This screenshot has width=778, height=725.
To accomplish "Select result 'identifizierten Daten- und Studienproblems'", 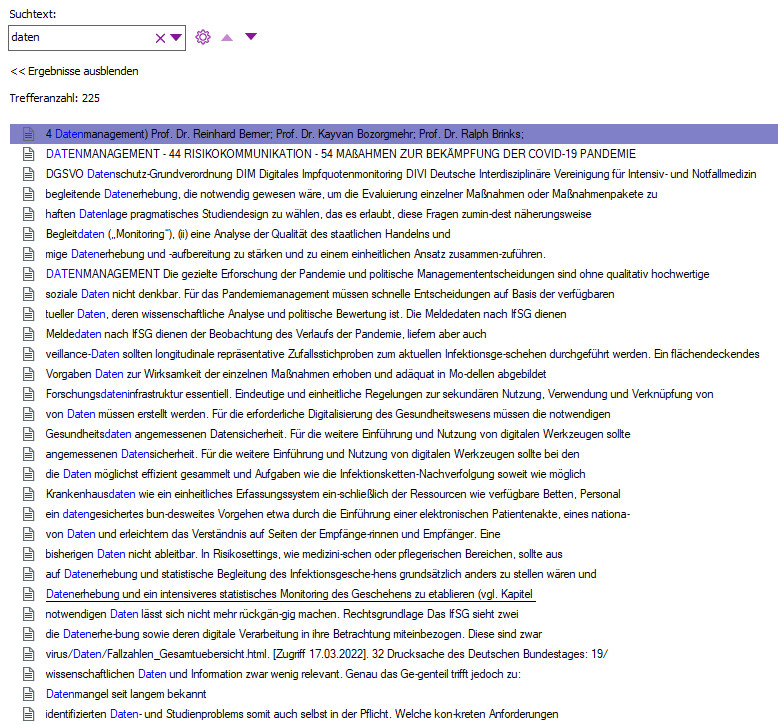I will 302,714.
